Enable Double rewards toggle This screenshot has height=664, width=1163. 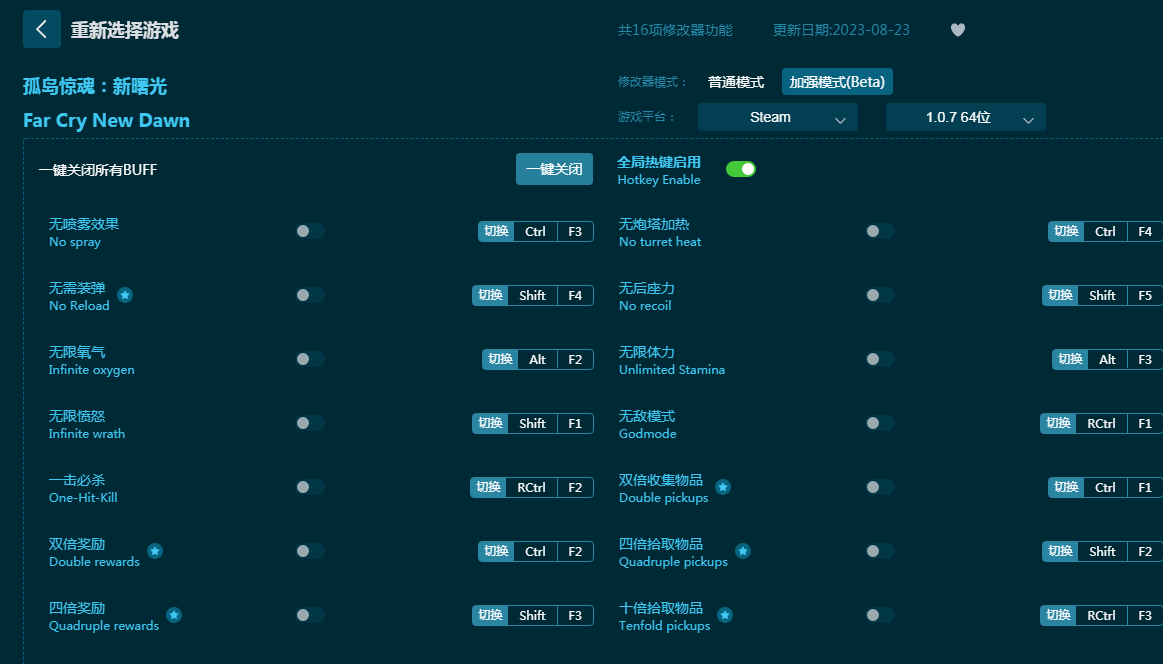[310, 551]
